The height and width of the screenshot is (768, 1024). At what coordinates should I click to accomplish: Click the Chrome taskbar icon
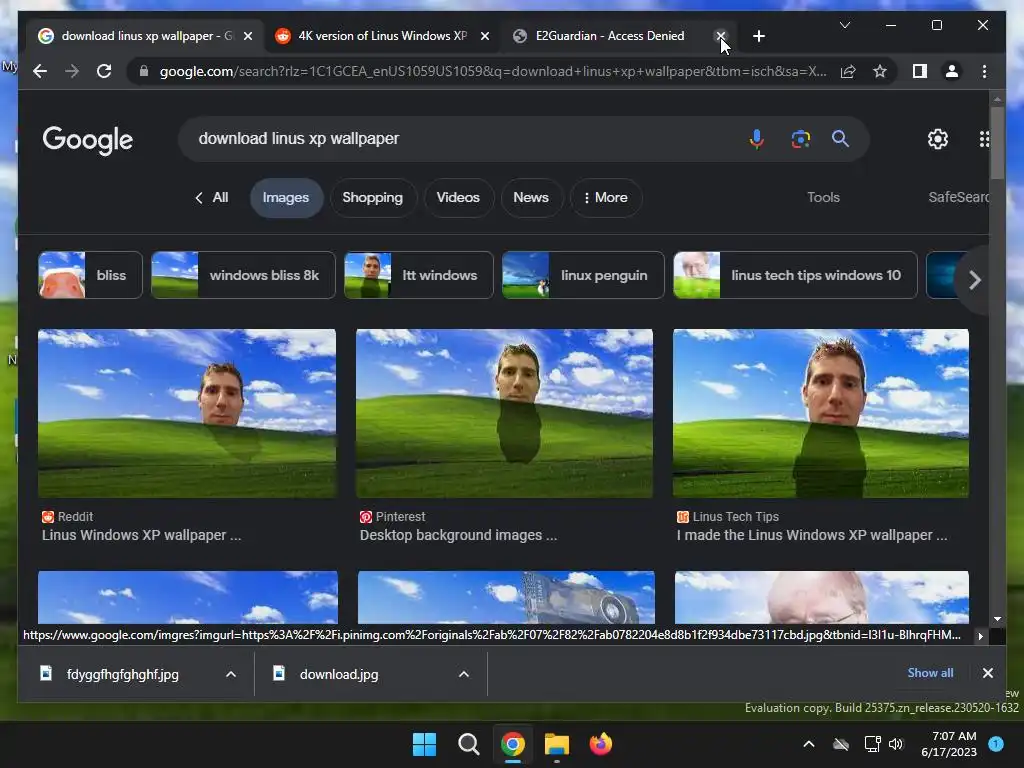(x=513, y=744)
